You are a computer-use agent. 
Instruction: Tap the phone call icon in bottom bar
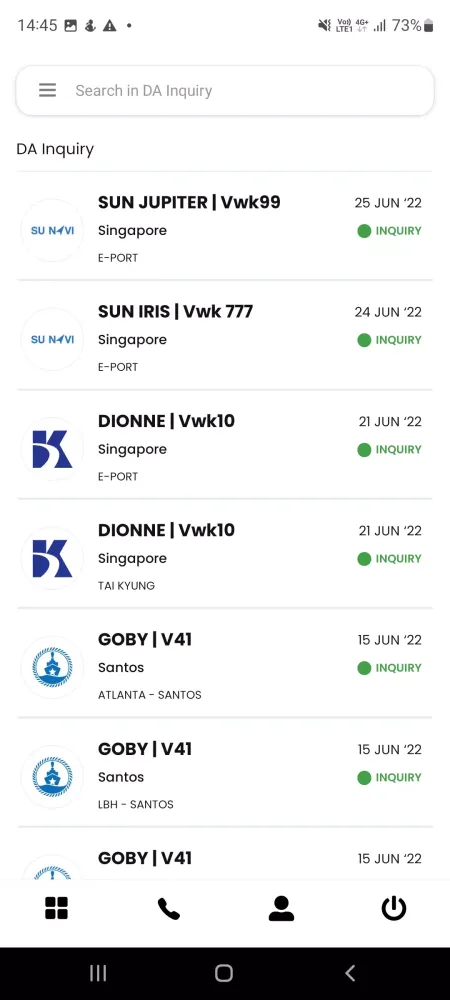[168, 908]
